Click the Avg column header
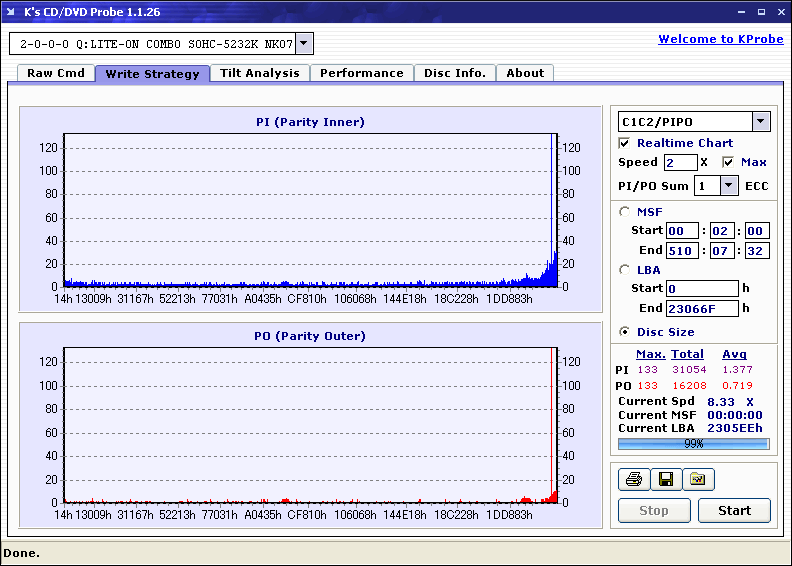The height and width of the screenshot is (566, 792). point(734,354)
